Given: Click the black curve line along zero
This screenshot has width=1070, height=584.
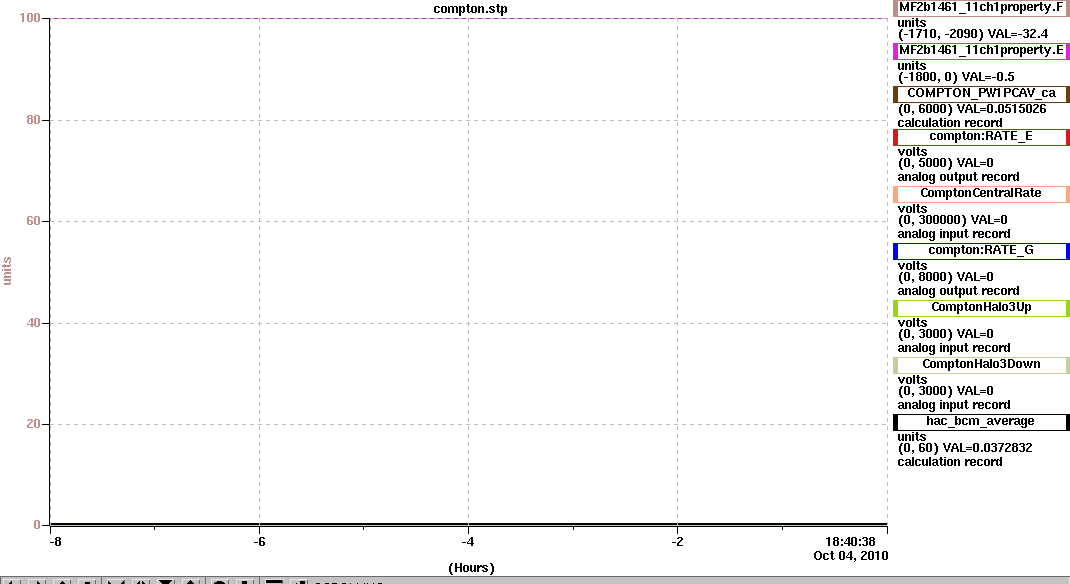Looking at the screenshot, I should pyautogui.click(x=468, y=525).
